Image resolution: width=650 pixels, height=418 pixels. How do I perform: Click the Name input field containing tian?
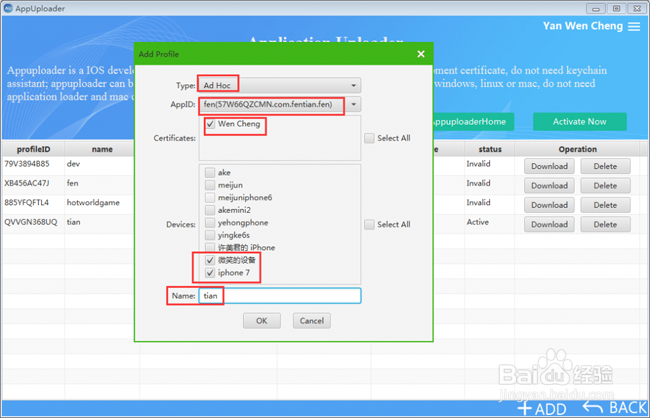(x=280, y=296)
